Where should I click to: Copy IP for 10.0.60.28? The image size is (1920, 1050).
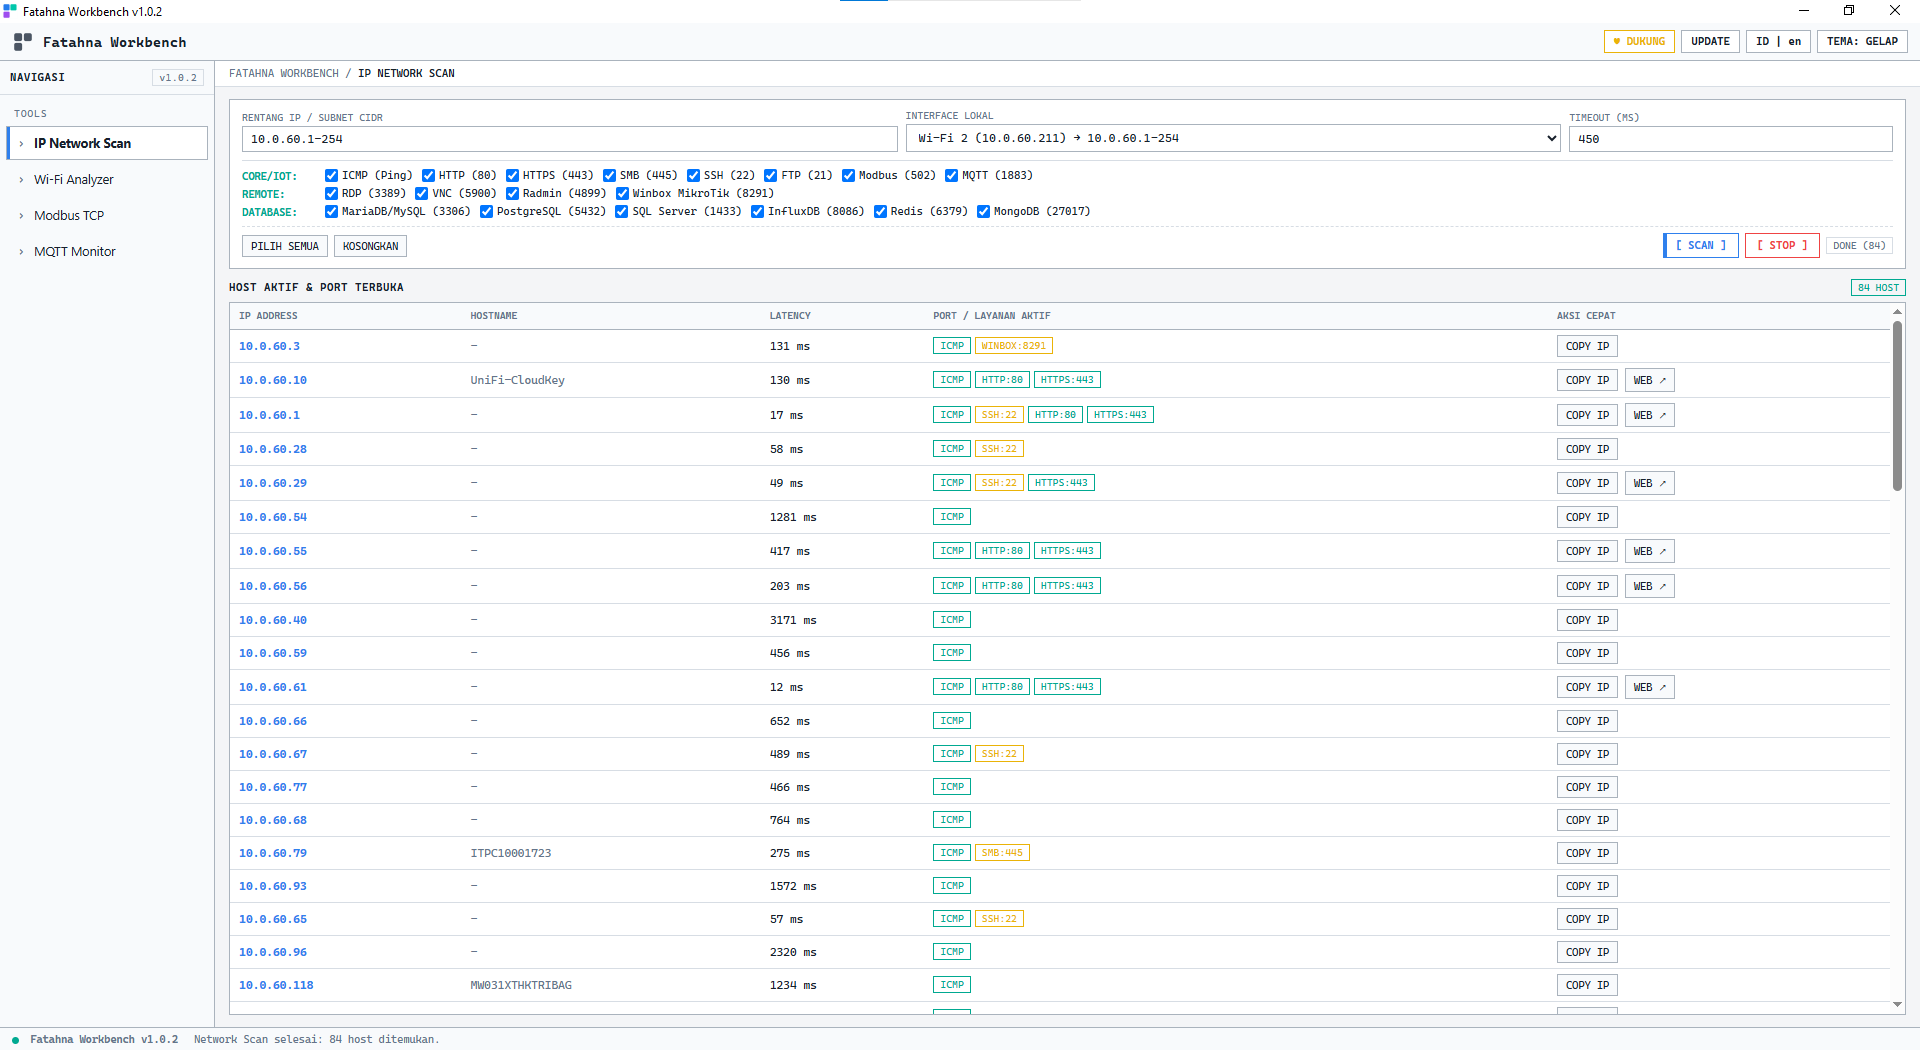tap(1587, 449)
